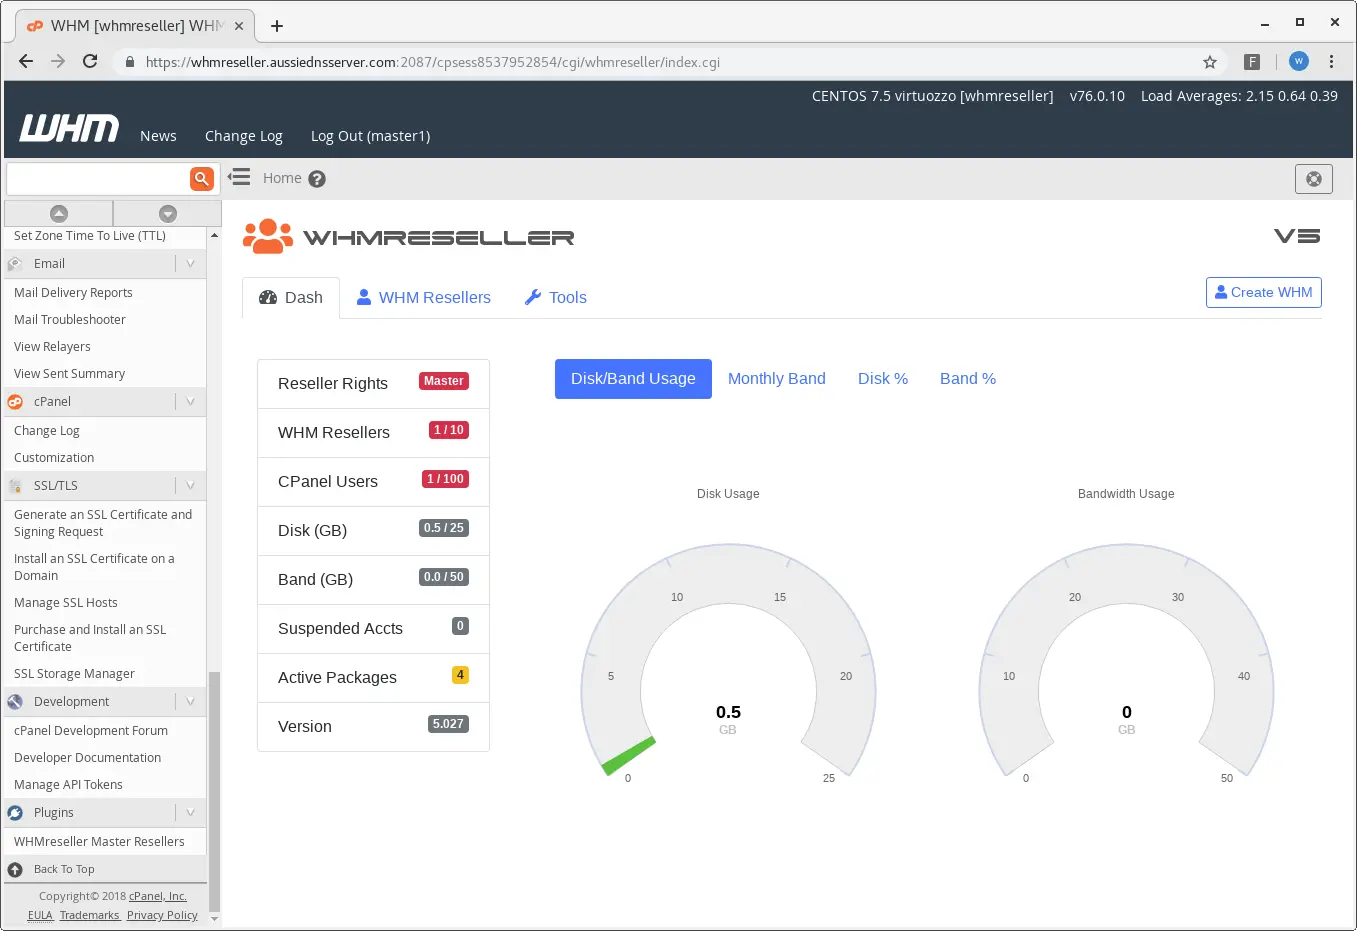Open the Tools tab
Image resolution: width=1357 pixels, height=931 pixels.
click(x=556, y=298)
